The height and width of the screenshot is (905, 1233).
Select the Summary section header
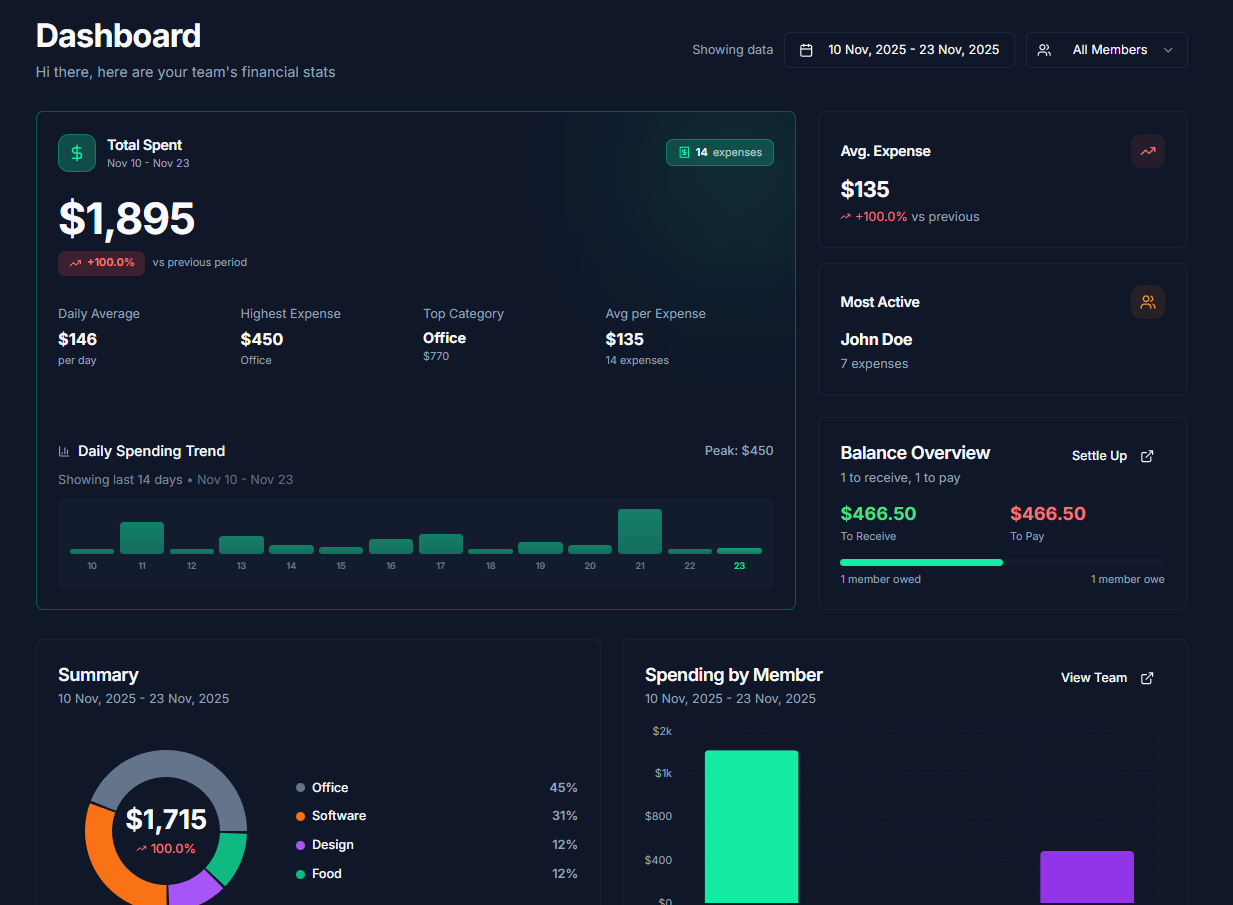click(x=98, y=675)
